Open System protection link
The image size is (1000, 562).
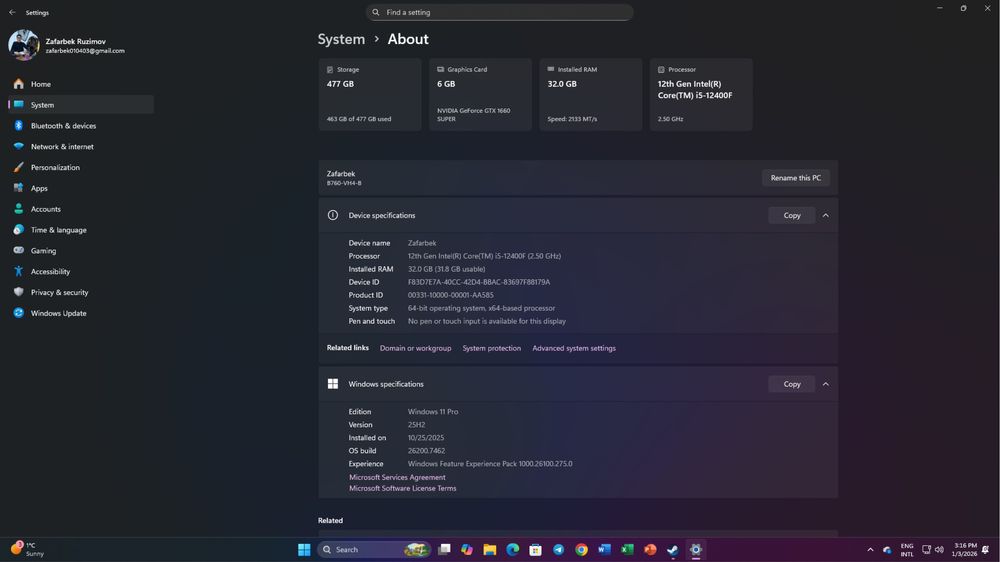click(x=491, y=348)
